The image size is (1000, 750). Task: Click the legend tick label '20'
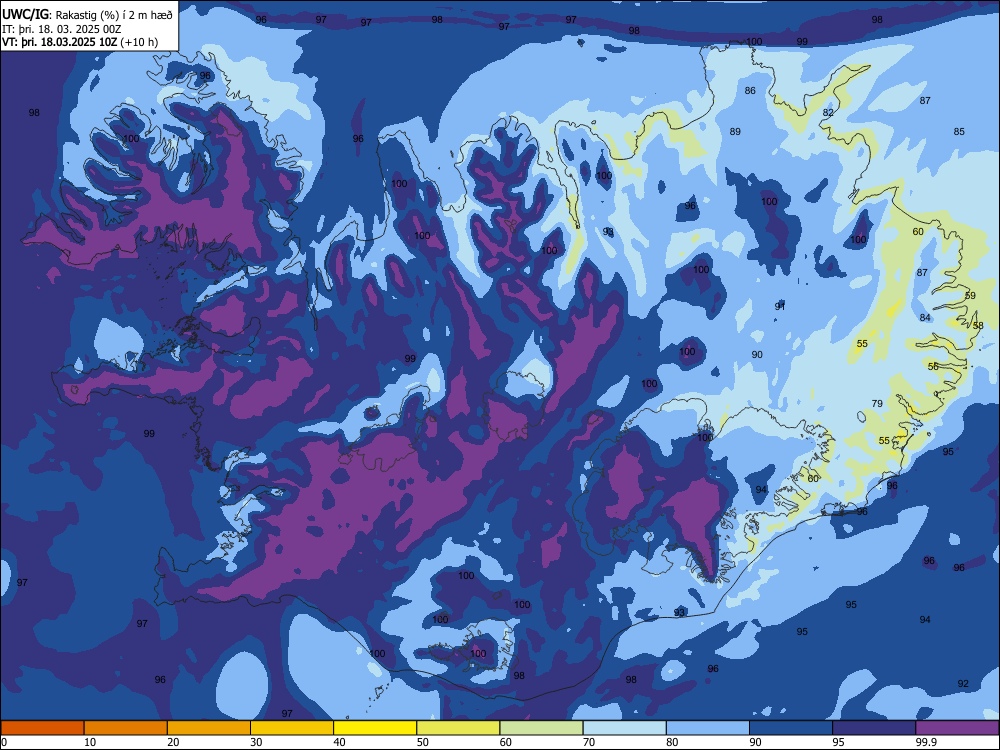[173, 742]
